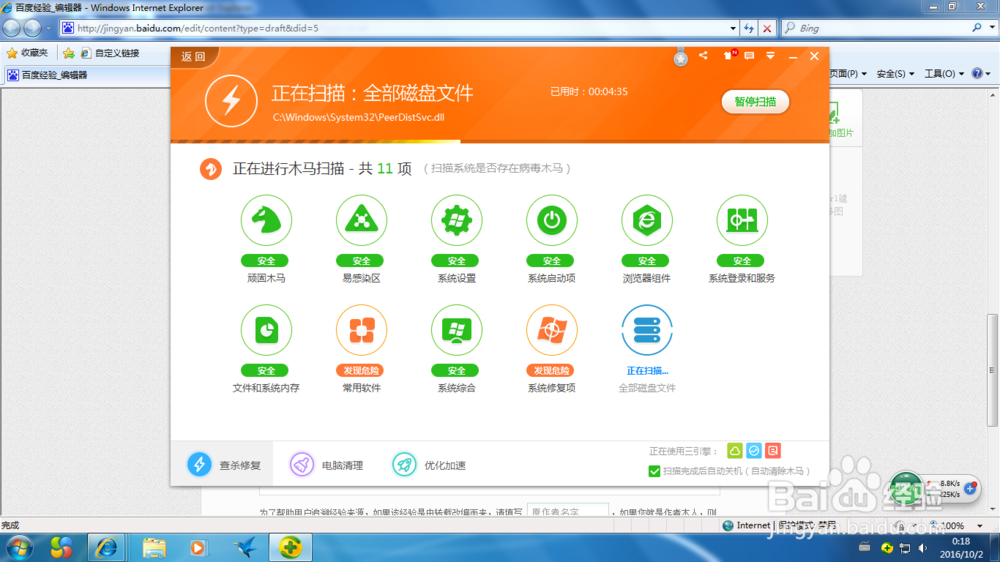Click the blue engine icon
Viewport: 1000px width, 562px height.
coord(754,451)
